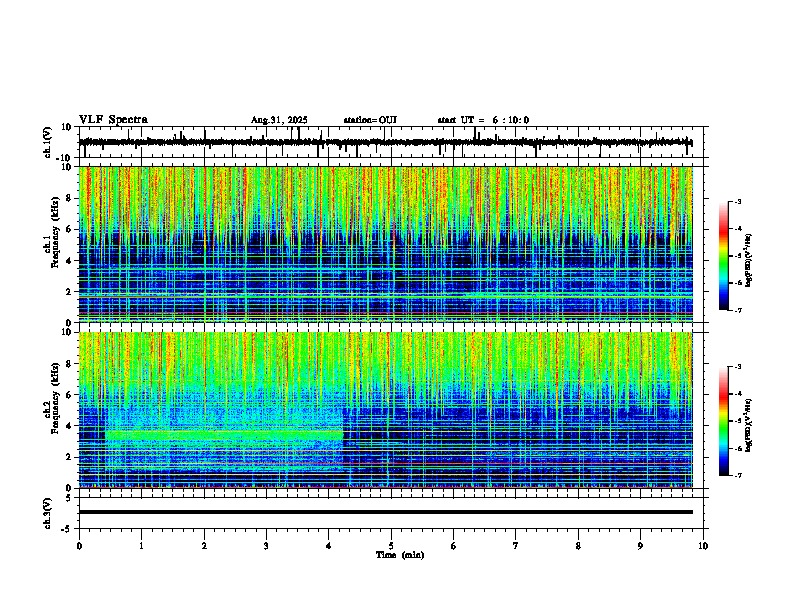
Task: Click the ch.2 'Frequency (kHz)' axis label
Action: 55,398
